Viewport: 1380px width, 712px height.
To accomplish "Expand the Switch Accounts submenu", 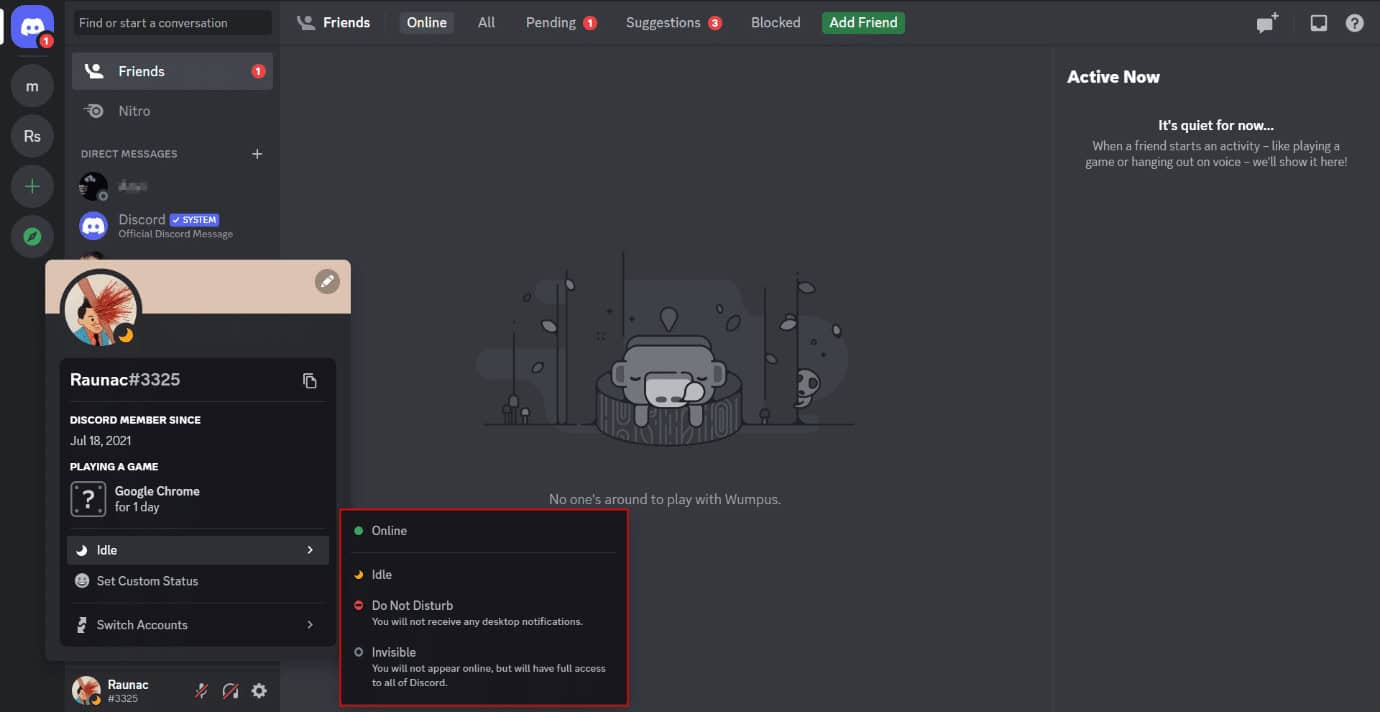I will [197, 625].
